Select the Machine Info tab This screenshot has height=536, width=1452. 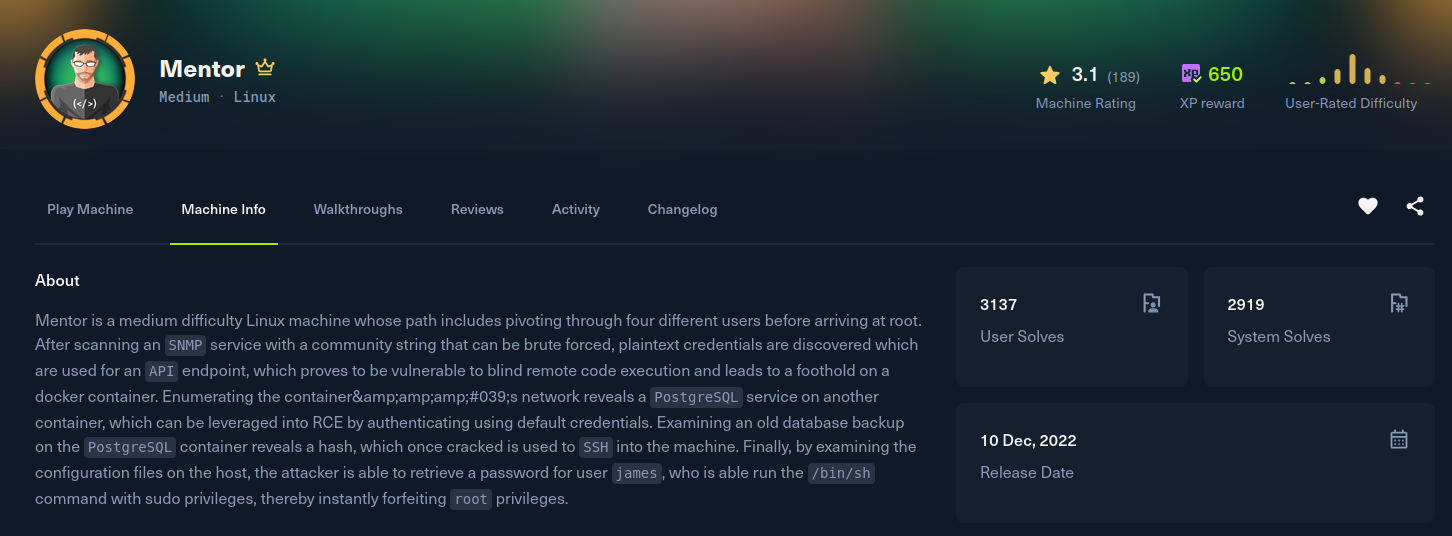coord(224,209)
